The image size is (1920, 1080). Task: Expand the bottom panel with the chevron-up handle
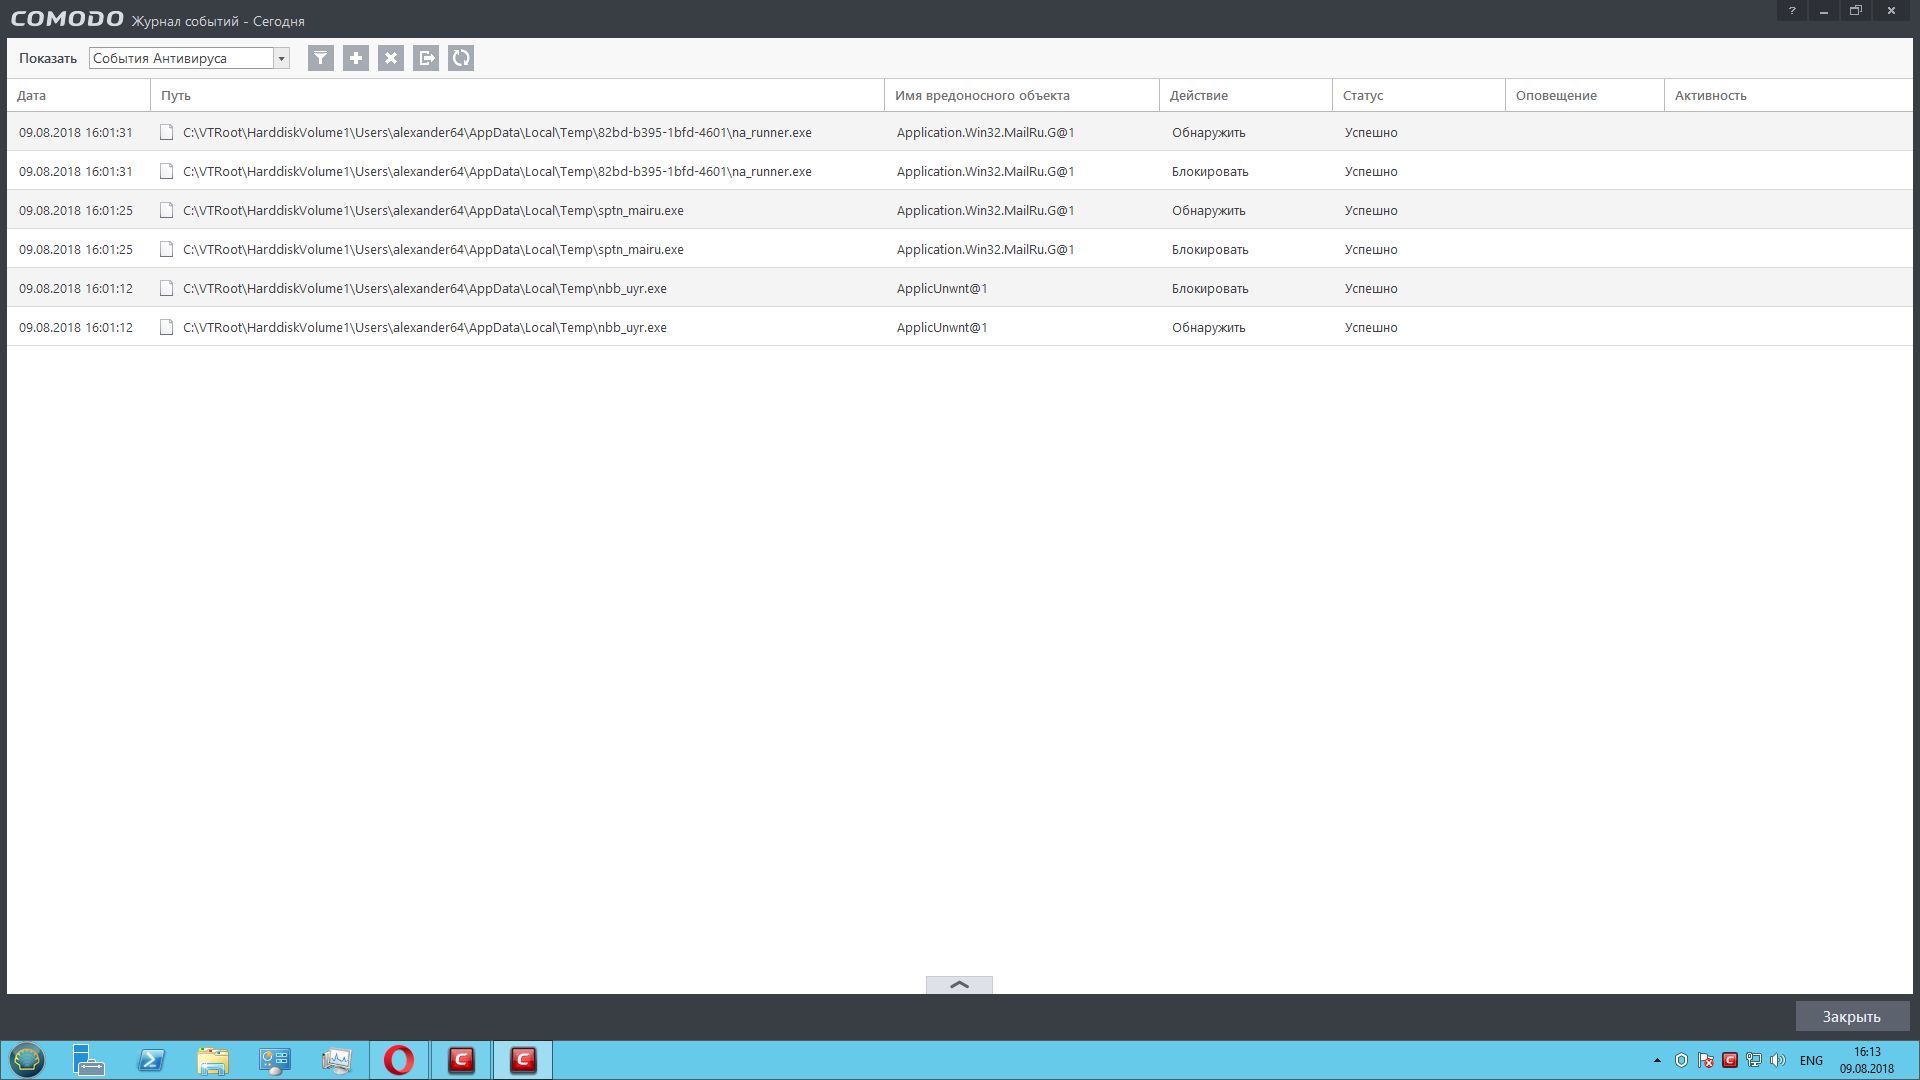point(959,985)
